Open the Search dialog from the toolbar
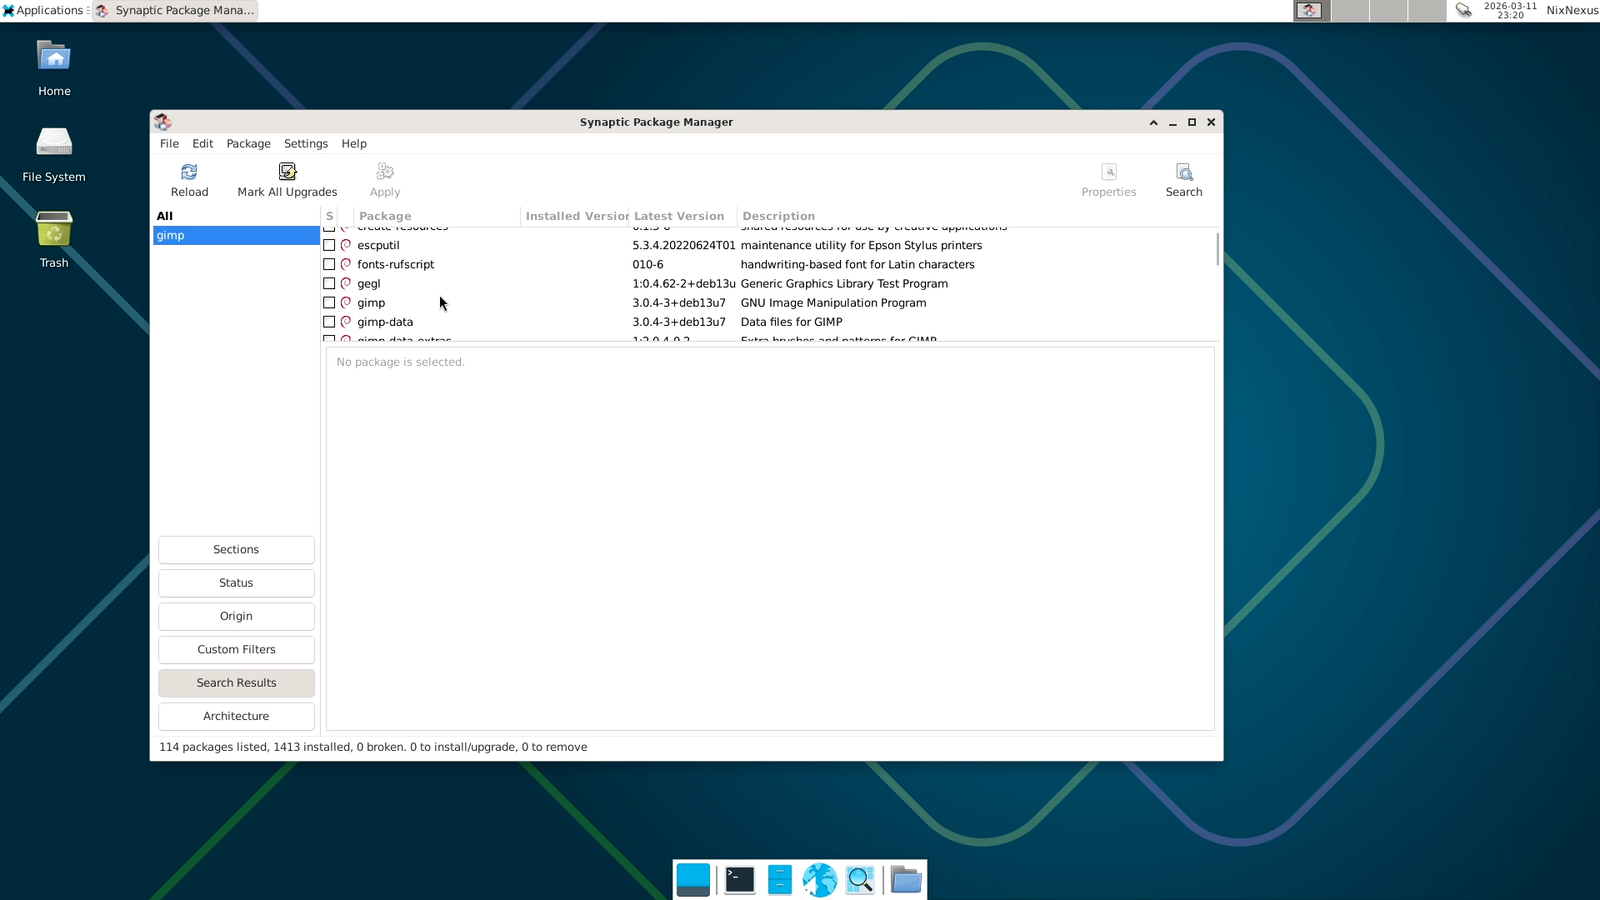 coord(1183,179)
